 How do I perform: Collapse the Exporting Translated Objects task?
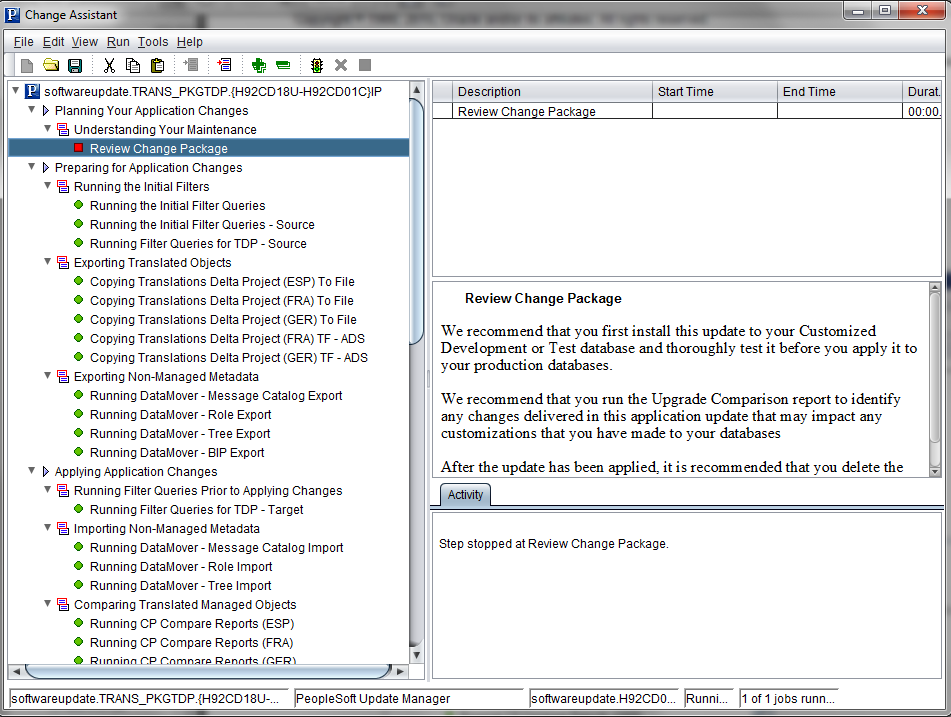point(47,261)
